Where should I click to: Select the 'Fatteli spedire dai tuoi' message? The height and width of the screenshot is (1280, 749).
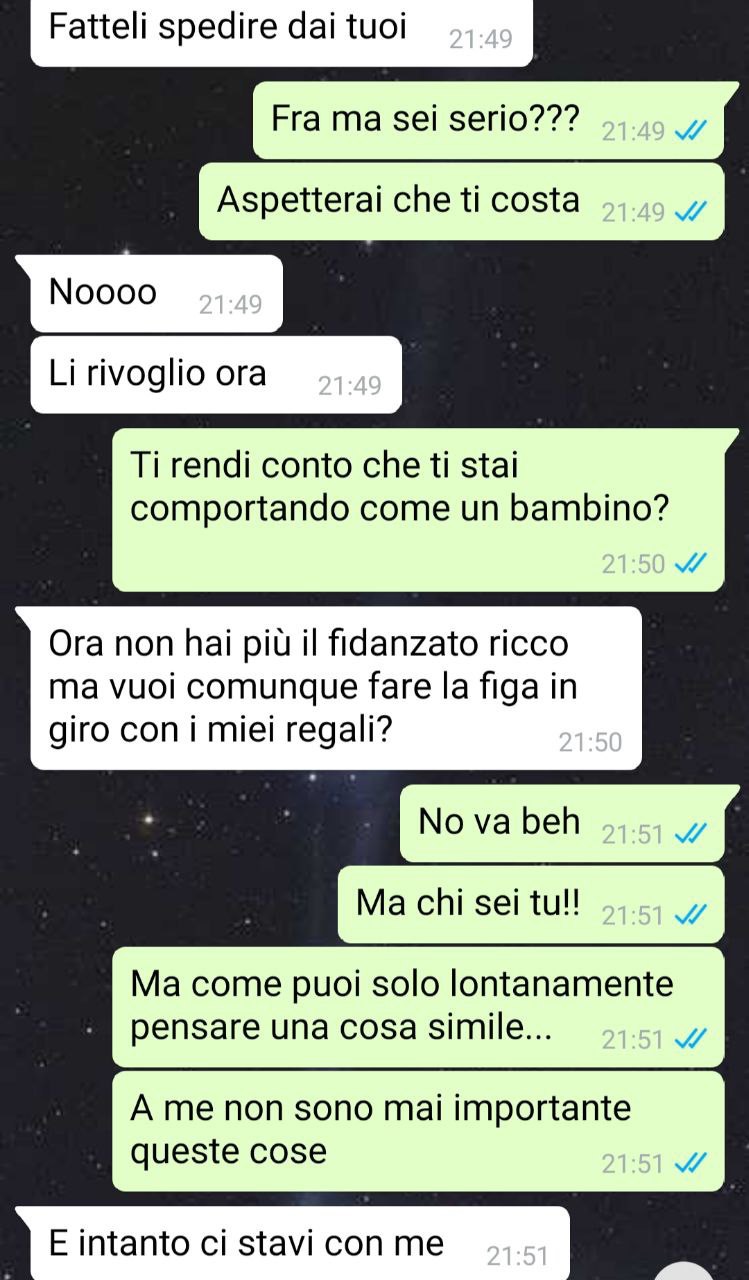pos(281,33)
